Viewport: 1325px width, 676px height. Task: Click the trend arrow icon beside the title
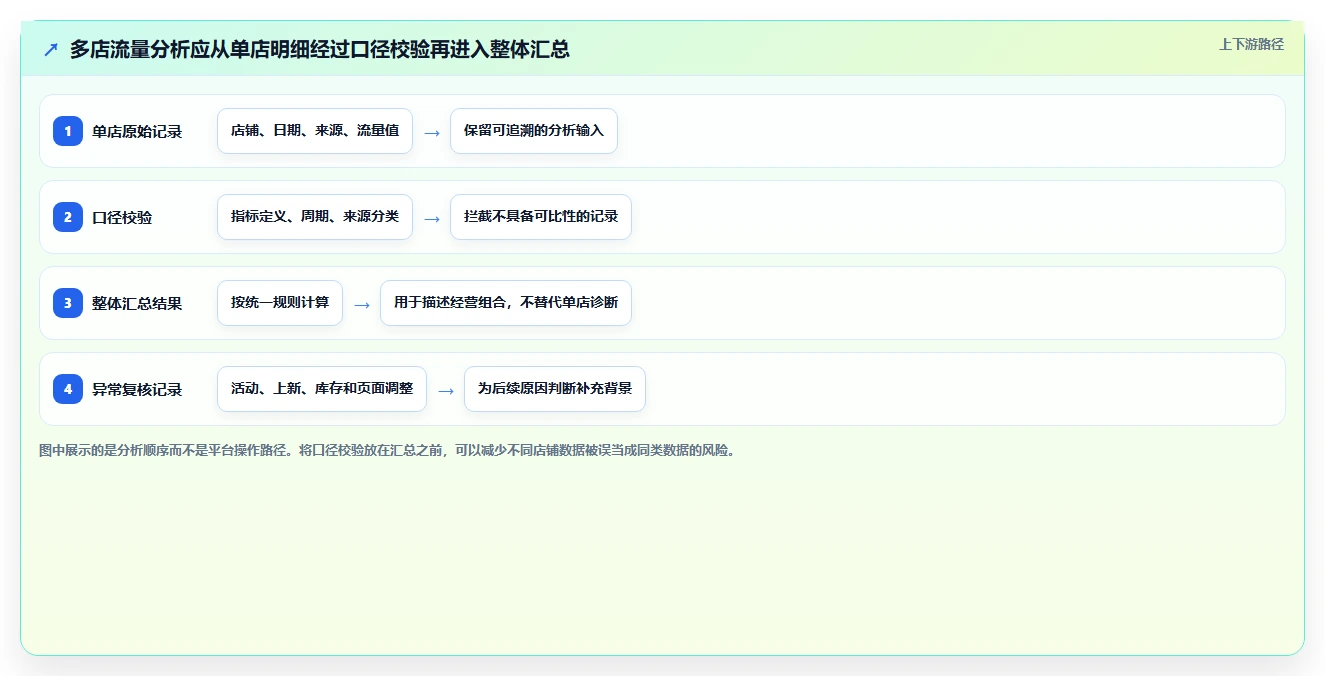[51, 49]
